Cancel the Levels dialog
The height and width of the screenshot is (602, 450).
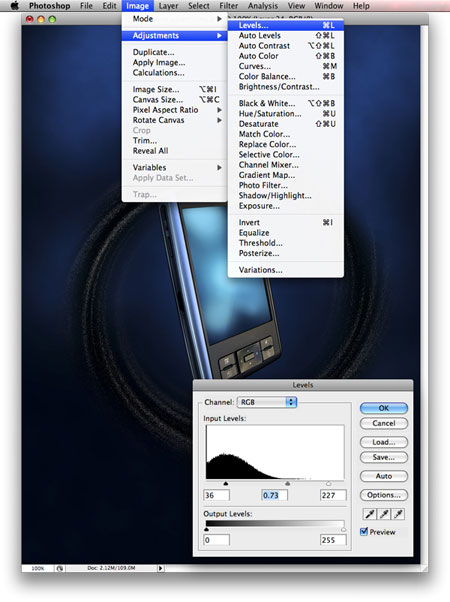pos(384,423)
